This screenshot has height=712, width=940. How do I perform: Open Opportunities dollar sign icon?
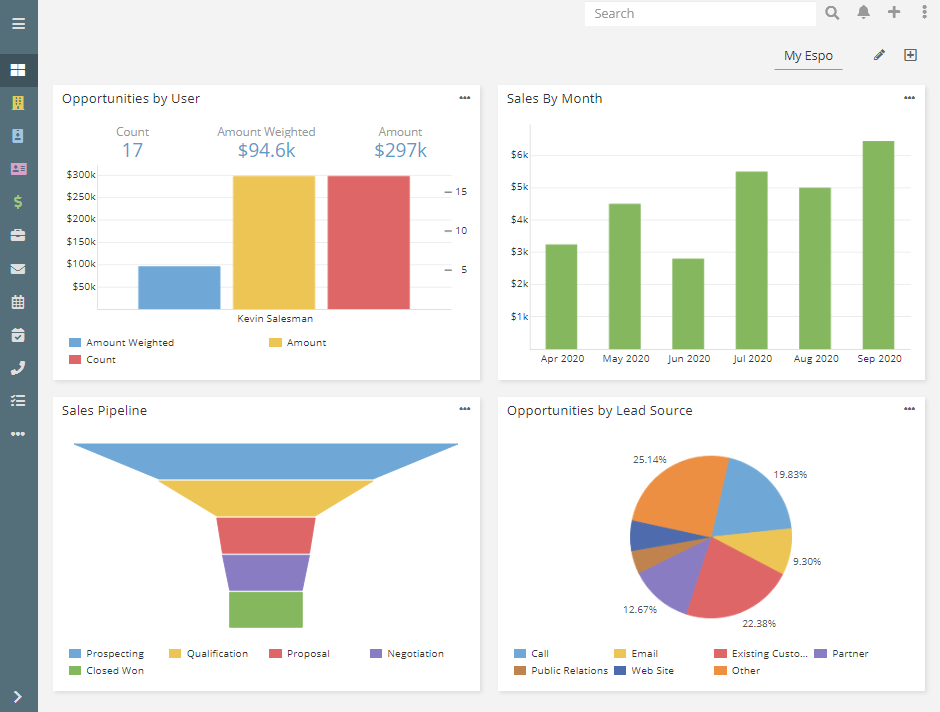(x=18, y=202)
